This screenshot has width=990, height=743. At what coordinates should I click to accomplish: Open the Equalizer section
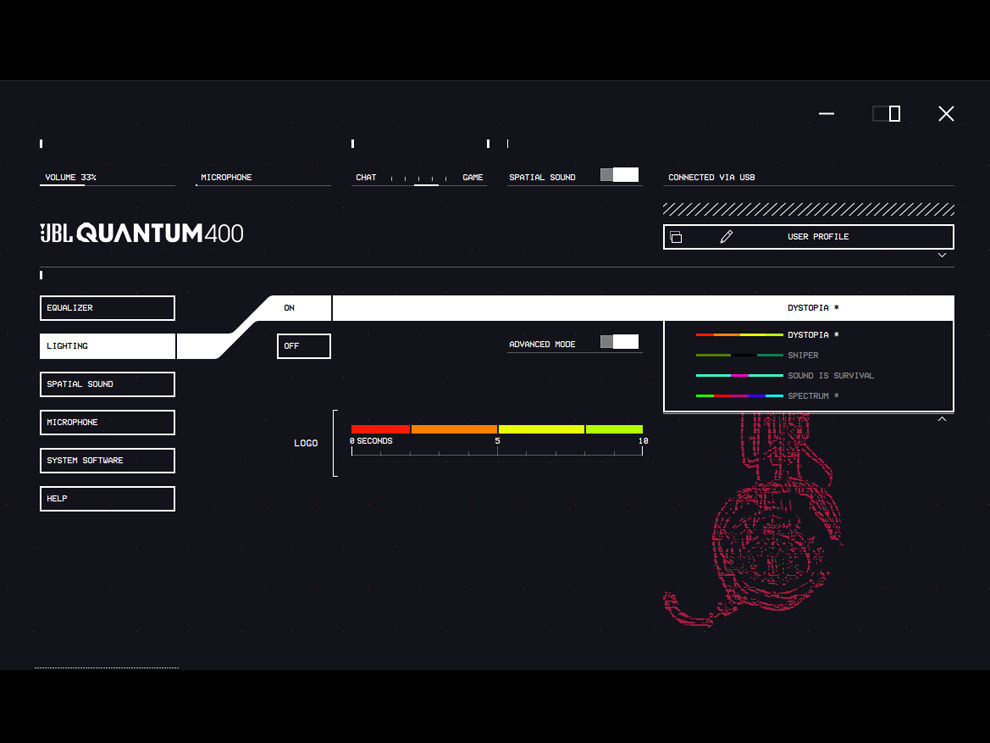coord(107,308)
